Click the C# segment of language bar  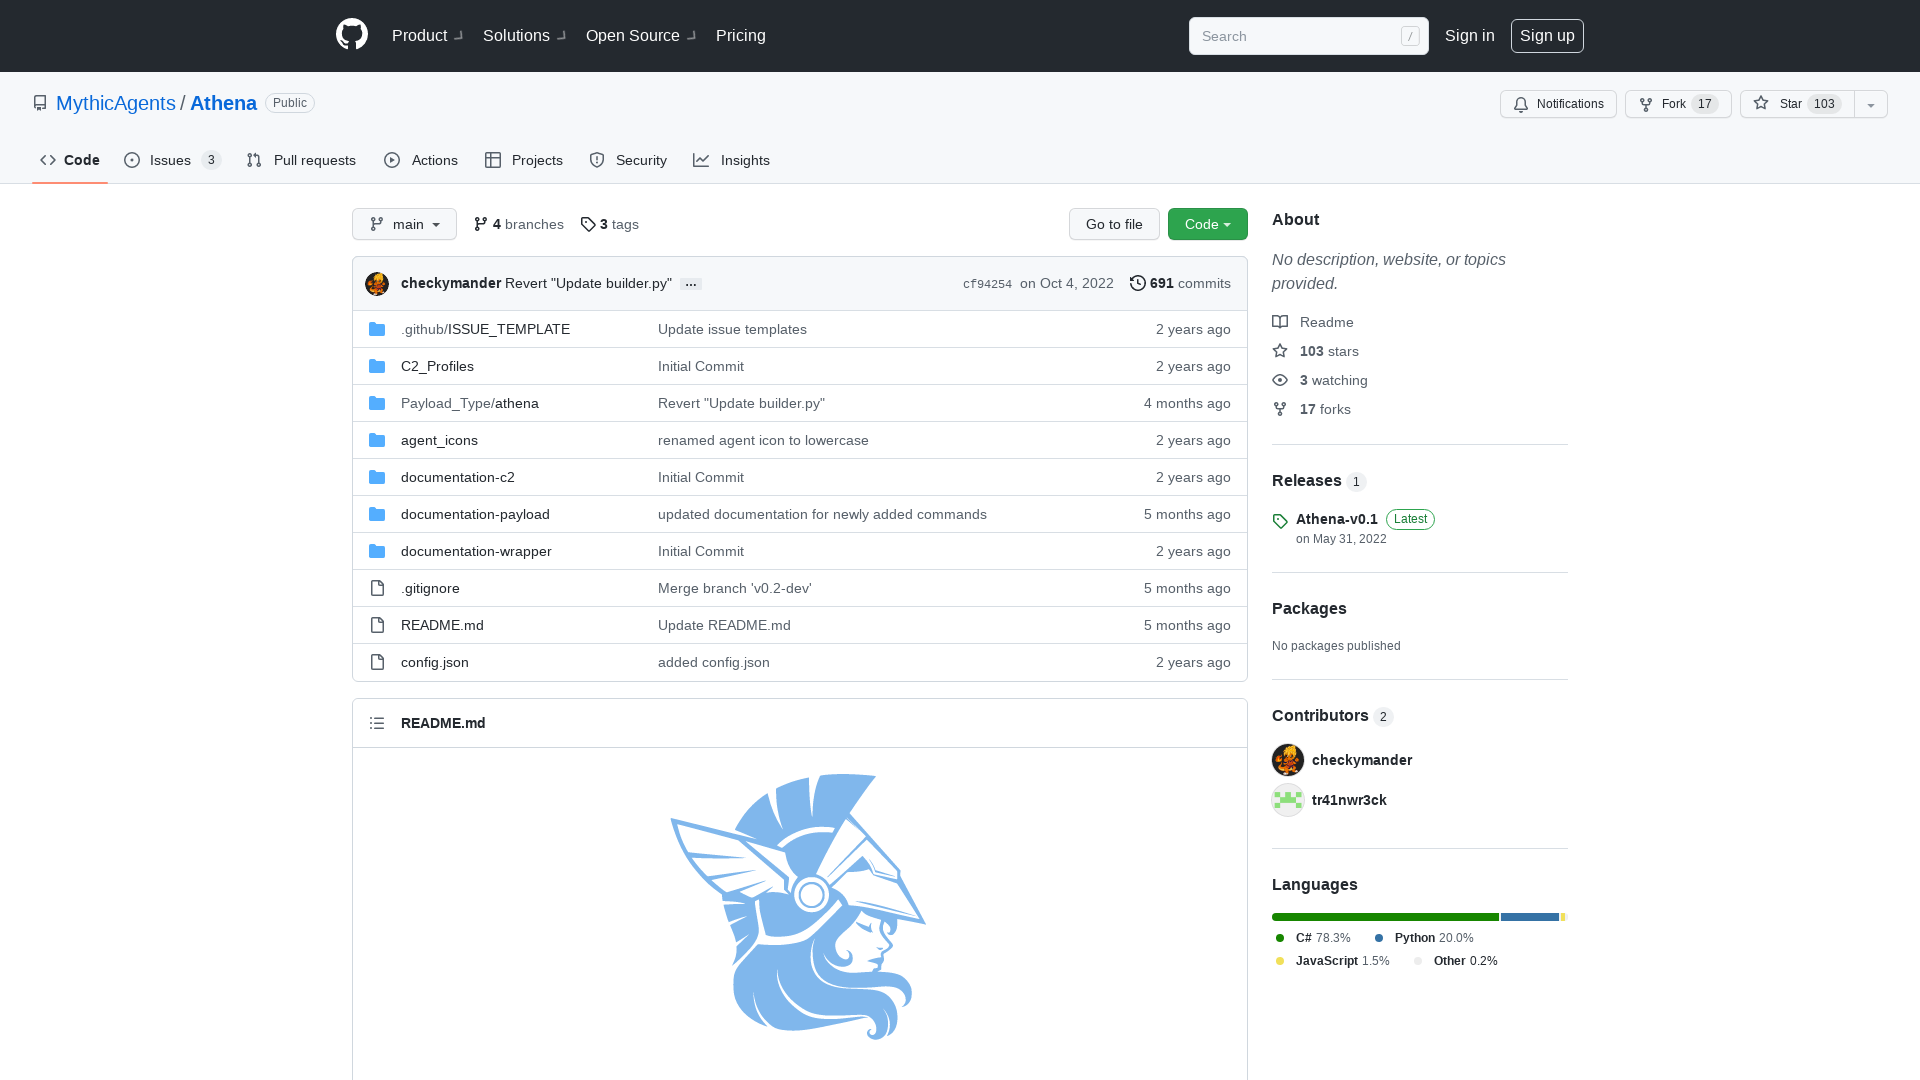coord(1385,917)
